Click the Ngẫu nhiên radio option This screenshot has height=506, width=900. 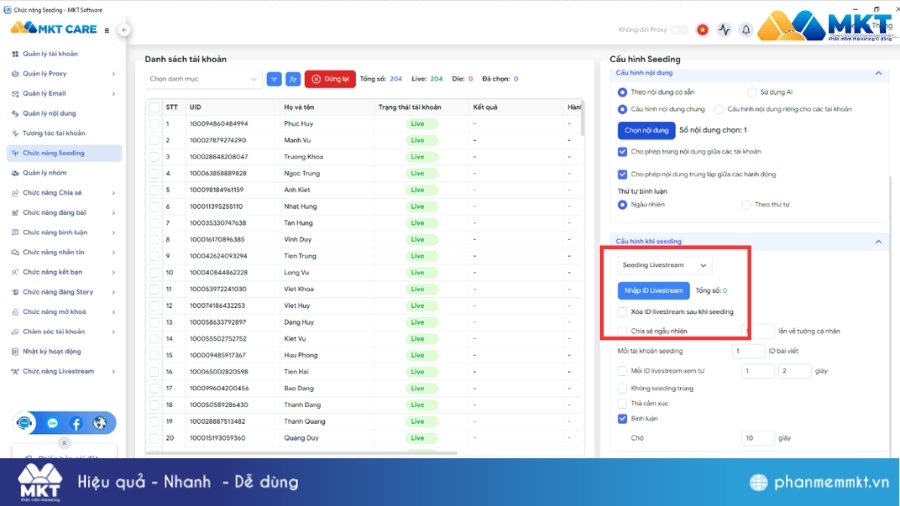coord(622,205)
